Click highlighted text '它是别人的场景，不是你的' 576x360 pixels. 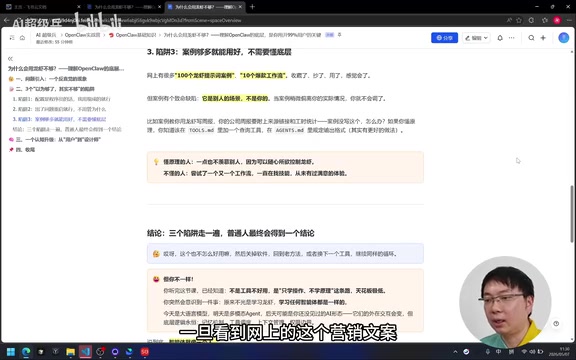coord(235,98)
